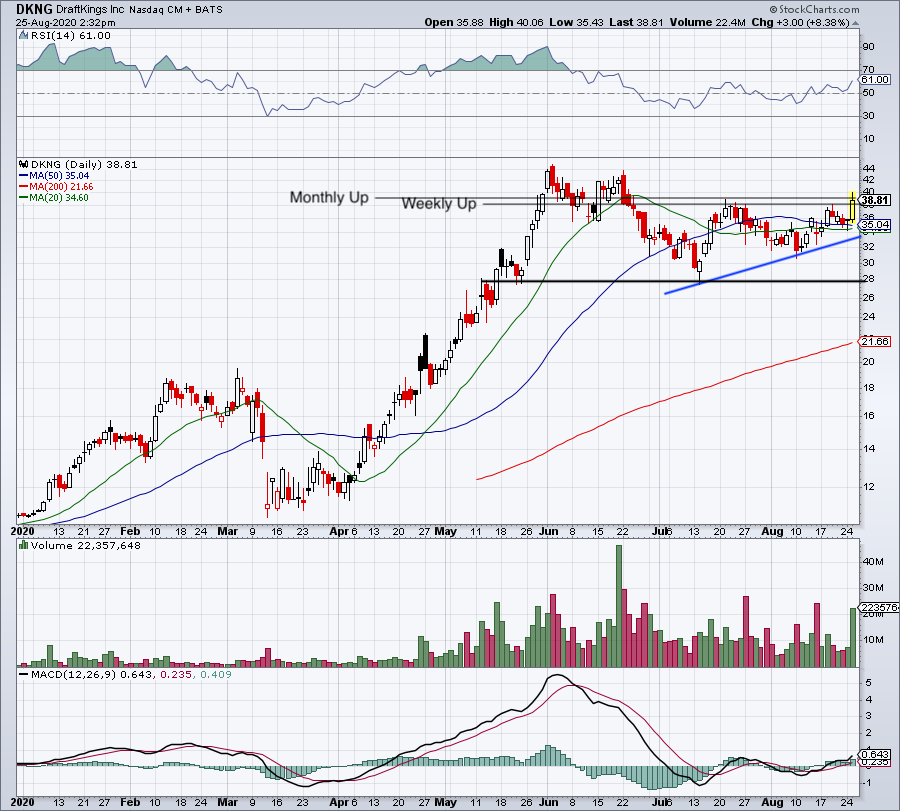Click the Open 35.88 value
This screenshot has height=811, width=900.
click(x=455, y=22)
